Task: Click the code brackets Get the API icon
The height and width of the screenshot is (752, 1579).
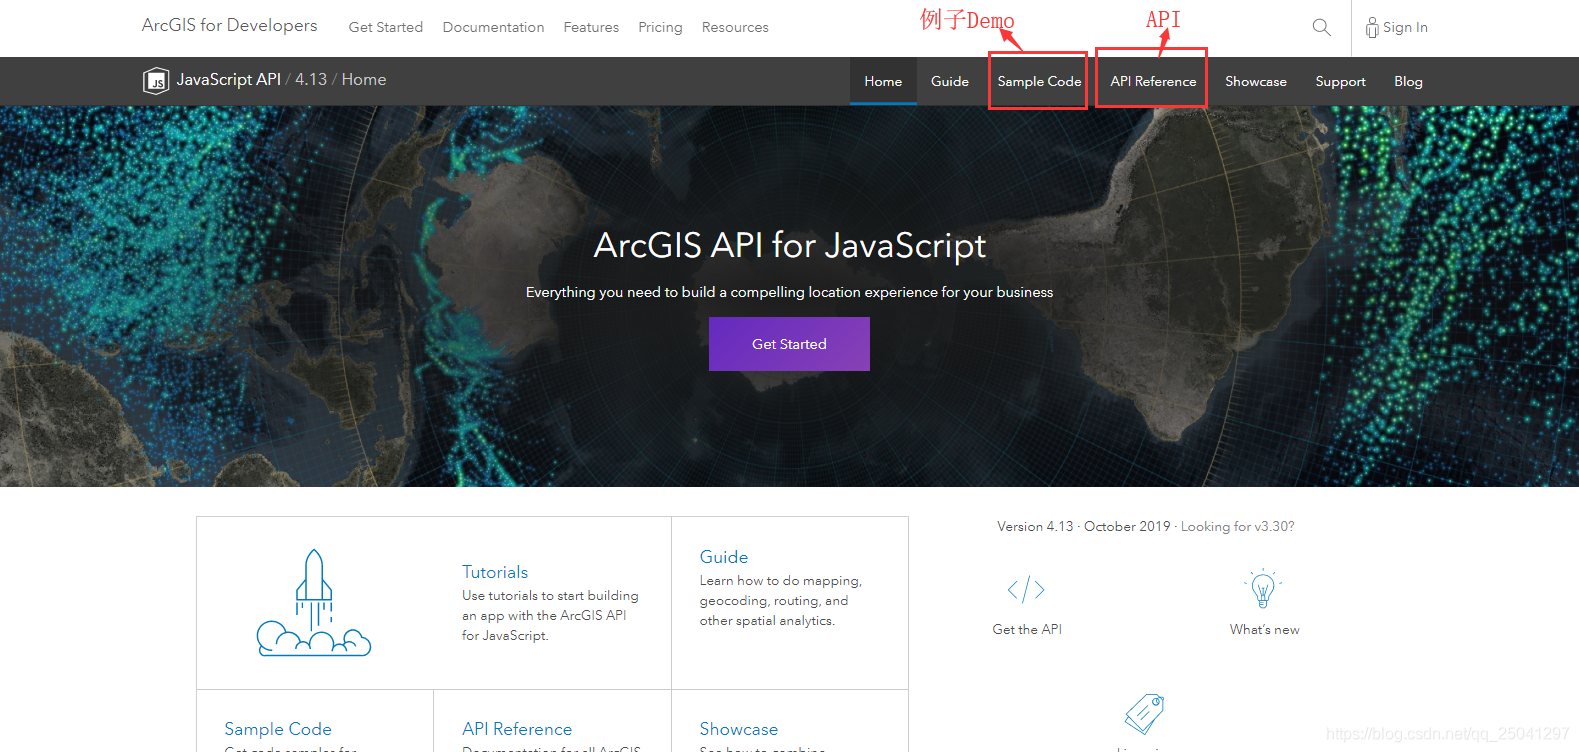Action: [1026, 589]
